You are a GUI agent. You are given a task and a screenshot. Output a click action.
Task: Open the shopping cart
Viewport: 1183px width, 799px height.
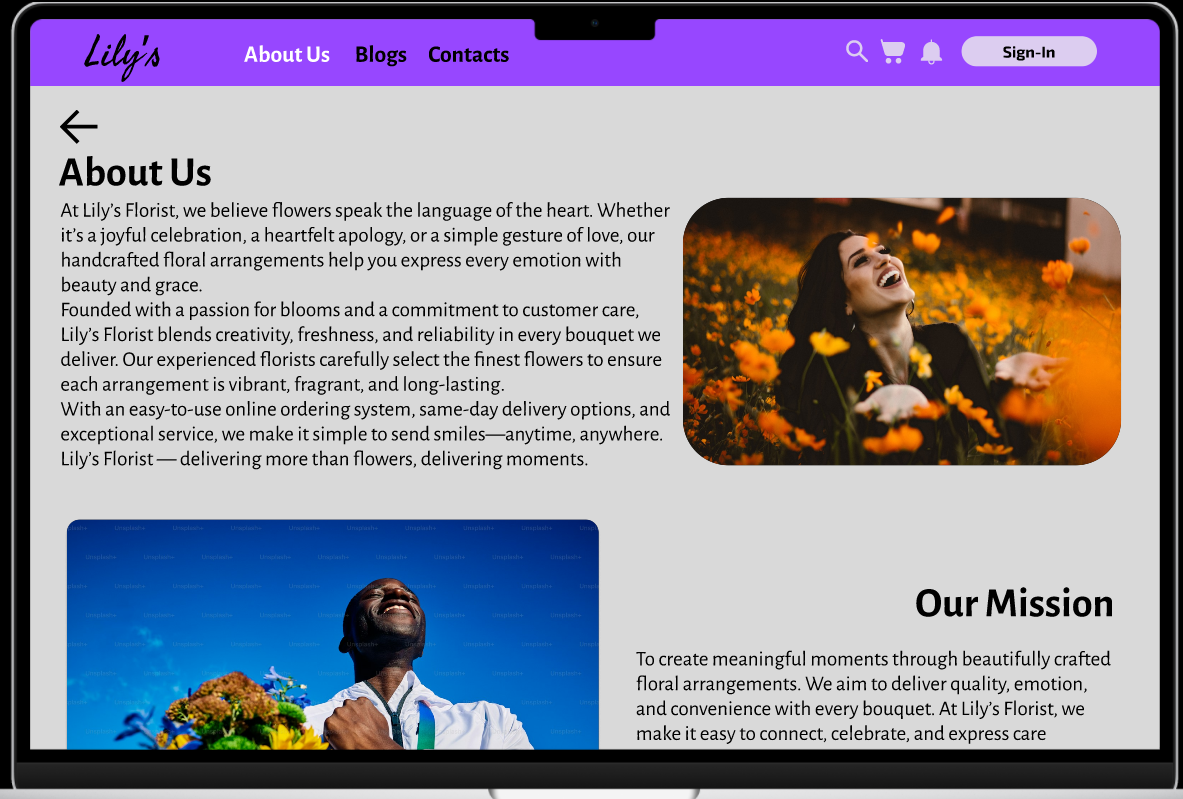[x=893, y=51]
